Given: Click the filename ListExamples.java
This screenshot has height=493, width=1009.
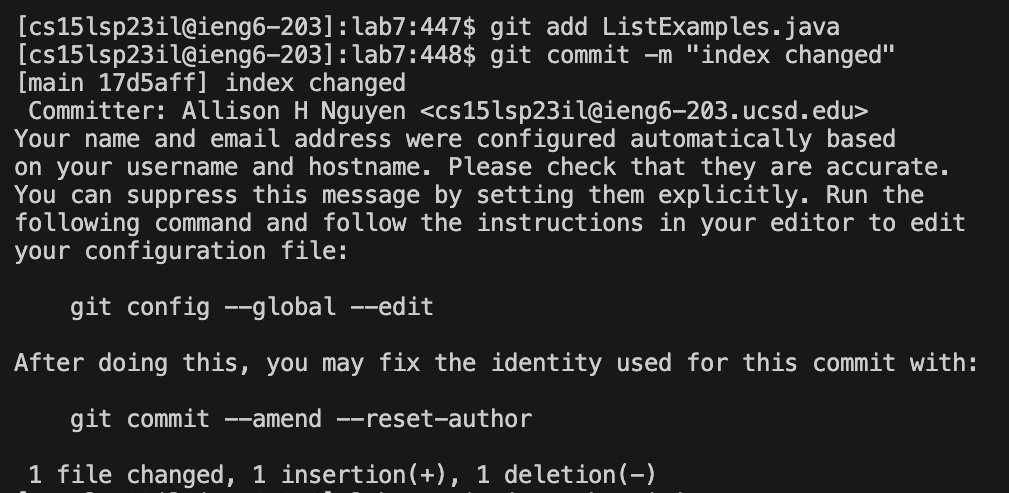Looking at the screenshot, I should (x=721, y=27).
